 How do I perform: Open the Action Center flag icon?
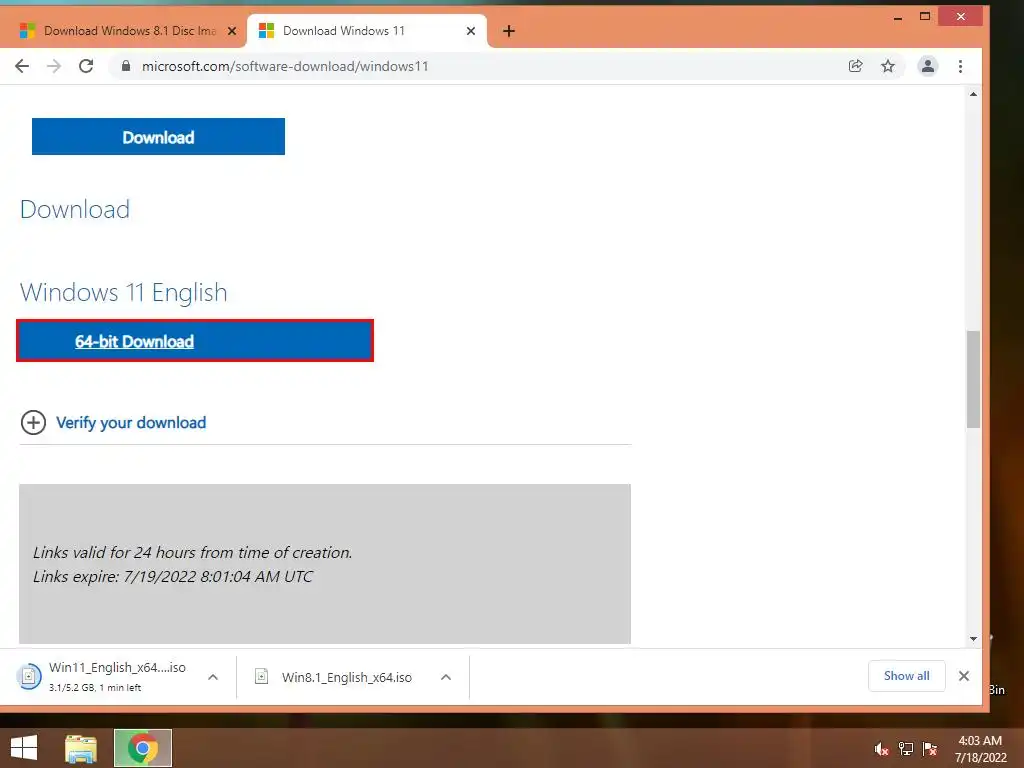click(x=930, y=749)
